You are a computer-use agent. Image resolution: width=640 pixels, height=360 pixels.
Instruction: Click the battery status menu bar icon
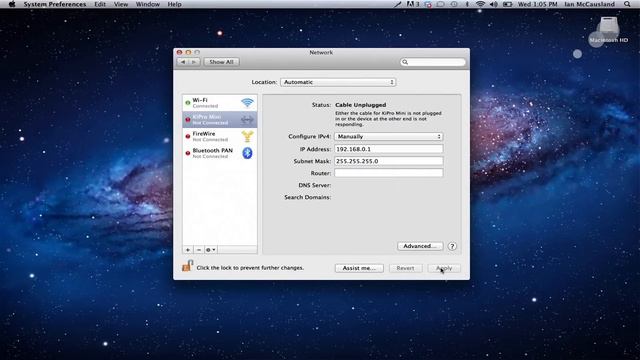[x=507, y=4]
